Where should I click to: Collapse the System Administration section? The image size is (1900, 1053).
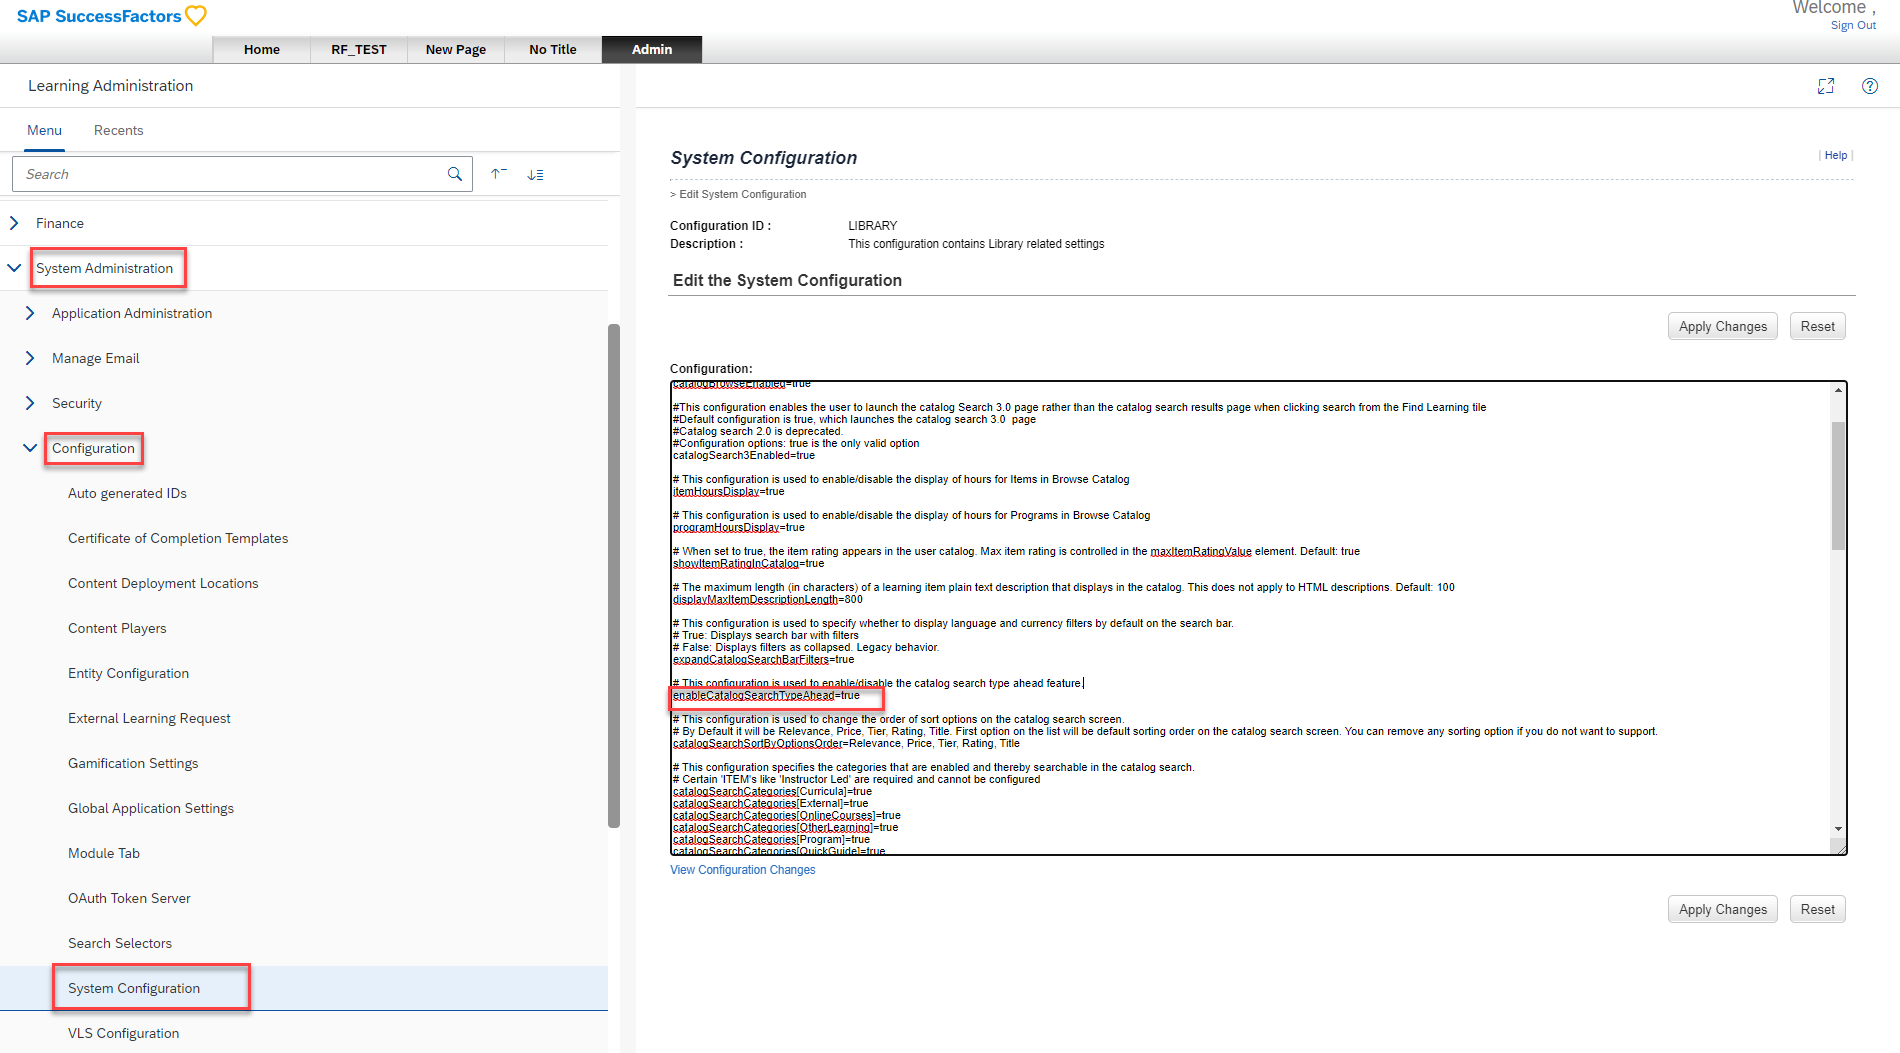[x=14, y=268]
